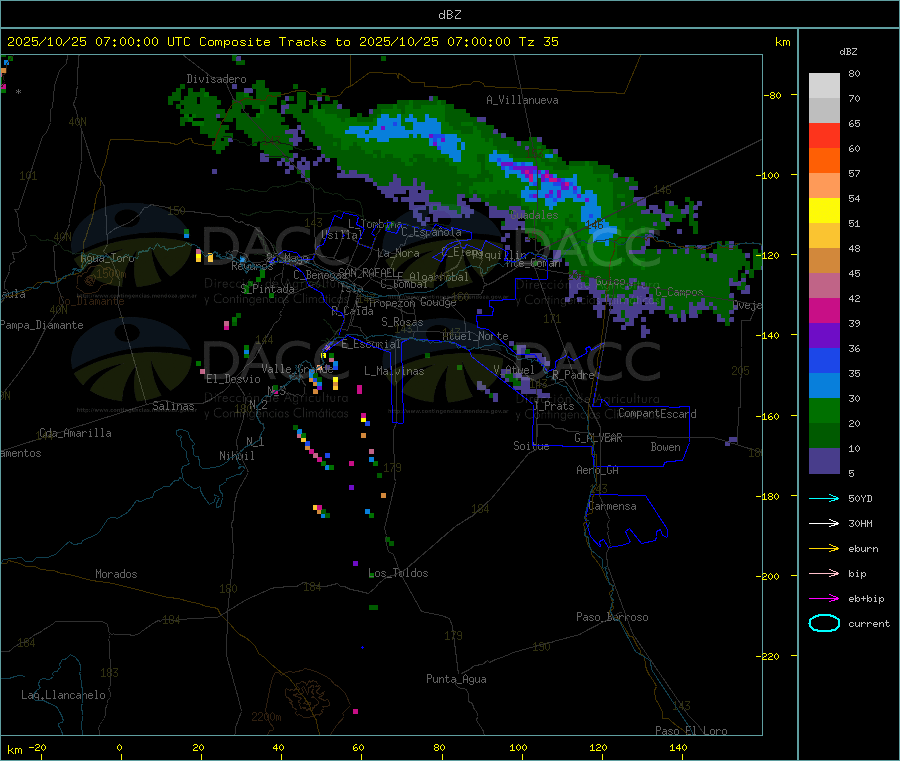Click the 'Soitue' map label
900x761 pixels.
pos(531,446)
